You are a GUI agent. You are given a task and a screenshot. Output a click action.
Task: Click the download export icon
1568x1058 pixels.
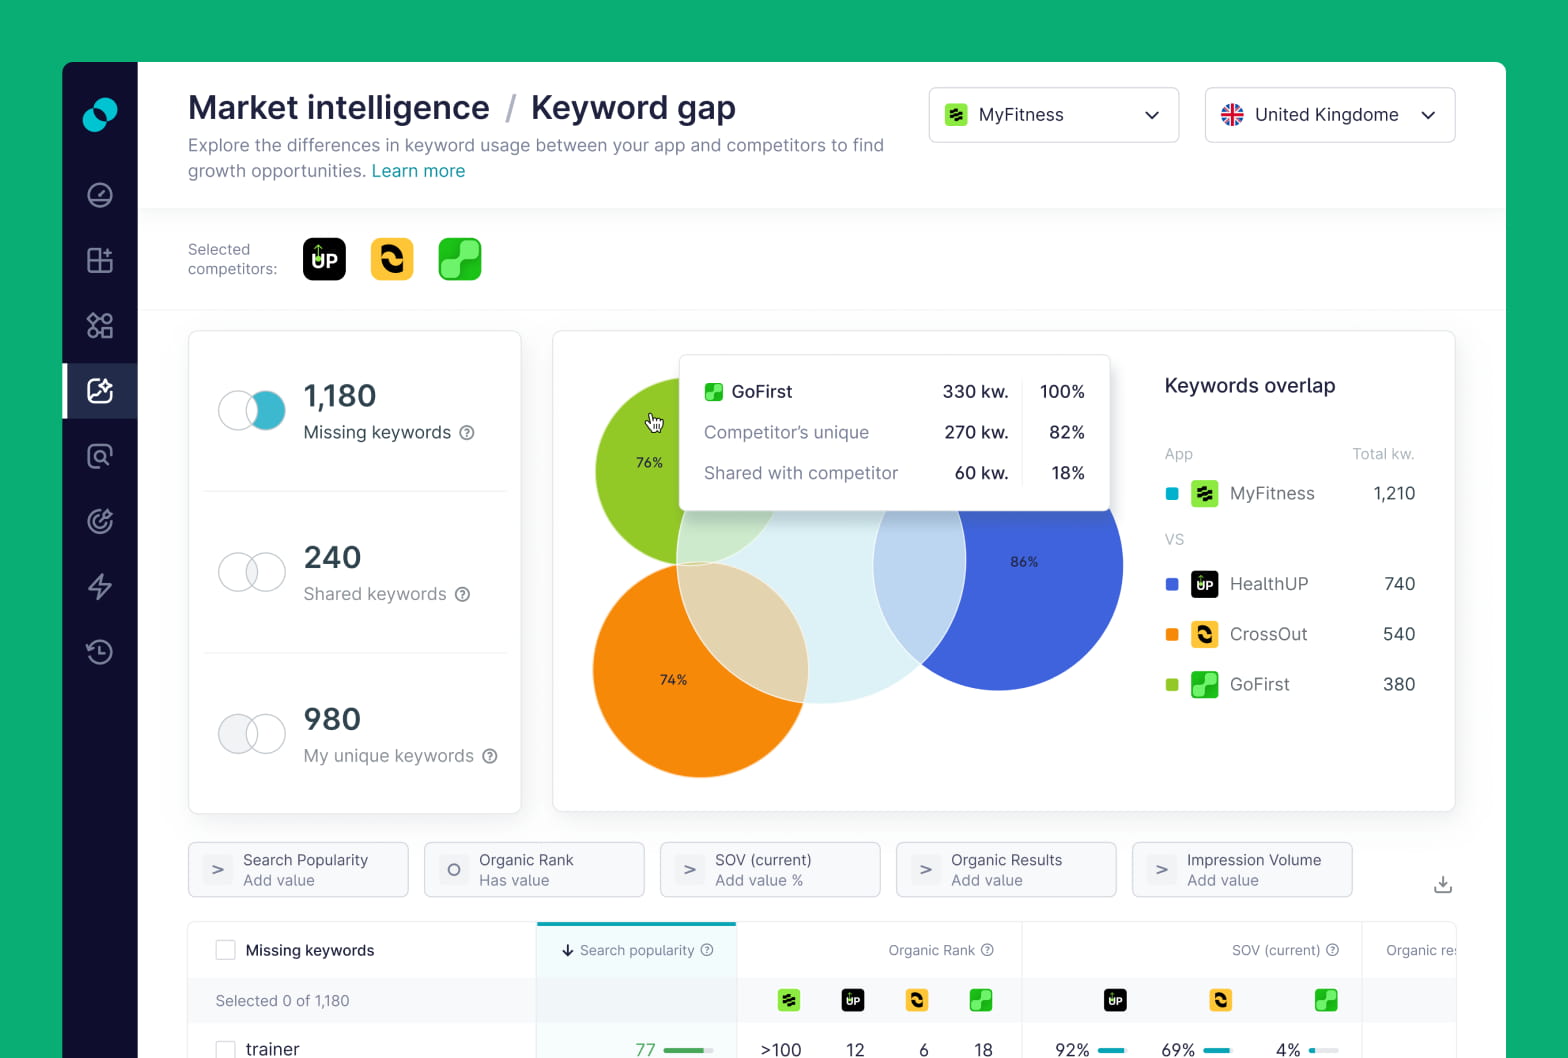(x=1442, y=884)
